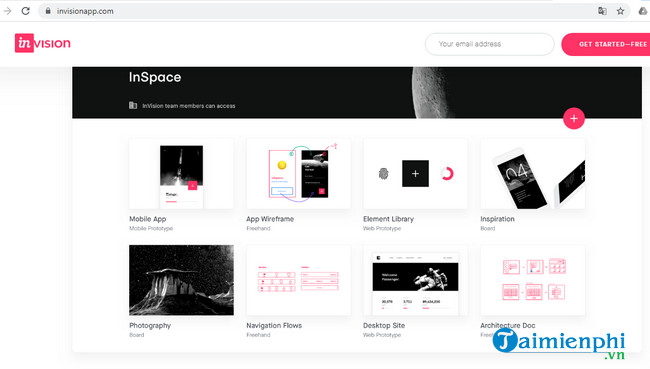Click the App Wireframe title
This screenshot has width=650, height=369.
pos(270,219)
